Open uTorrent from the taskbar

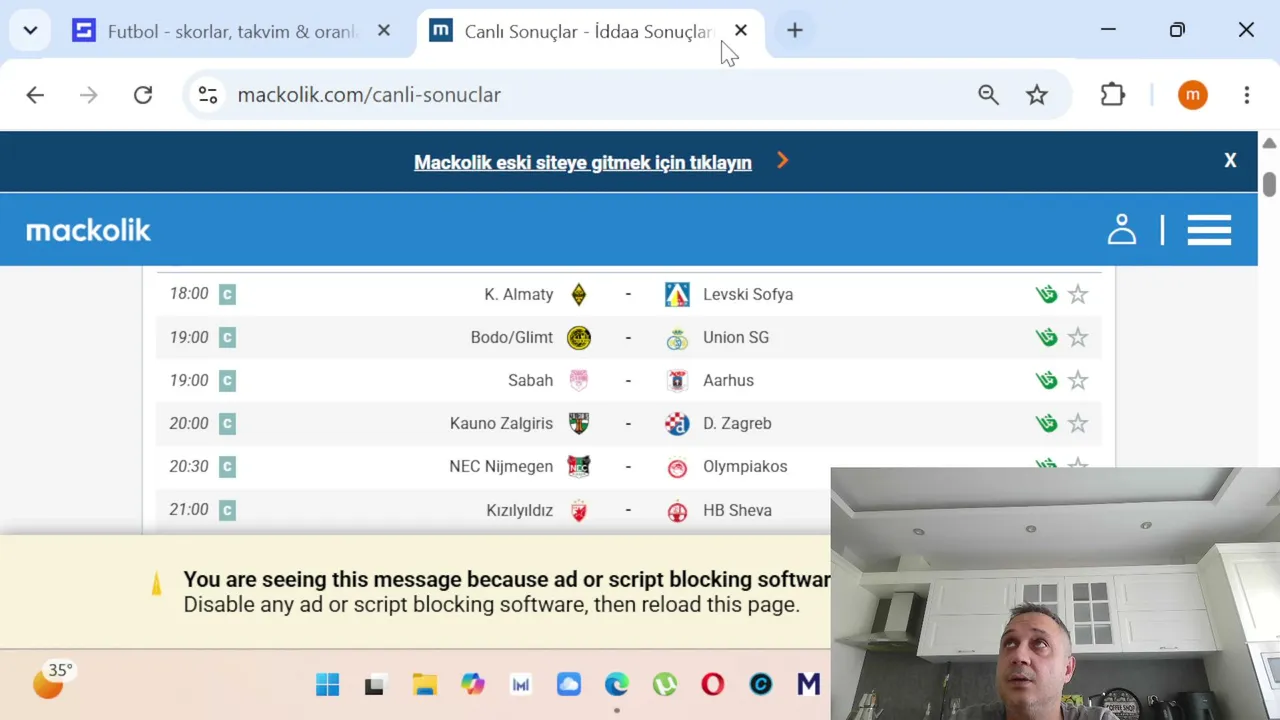coord(664,685)
